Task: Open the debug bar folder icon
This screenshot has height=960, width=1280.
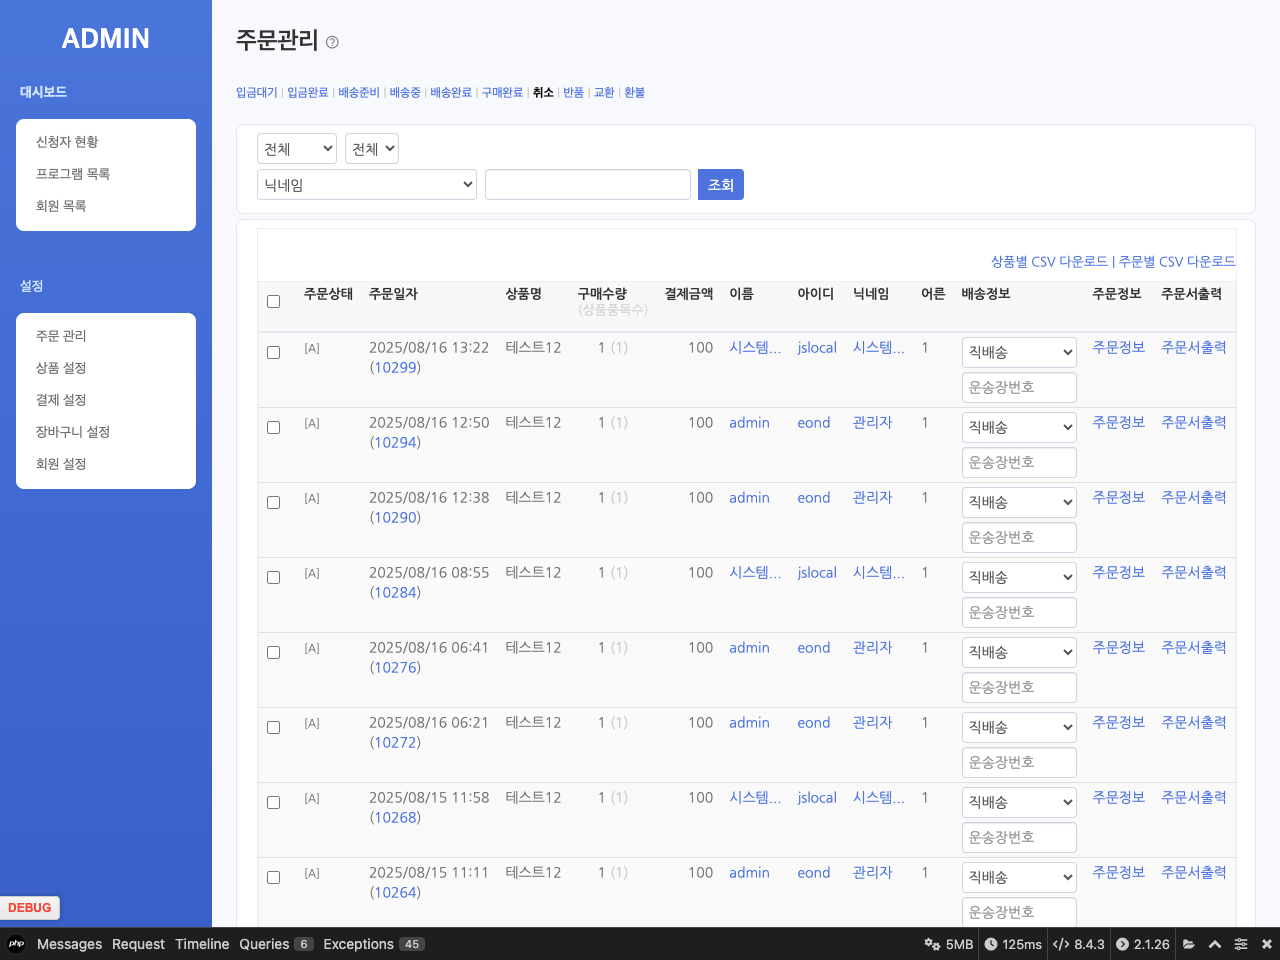Action: pos(1189,944)
